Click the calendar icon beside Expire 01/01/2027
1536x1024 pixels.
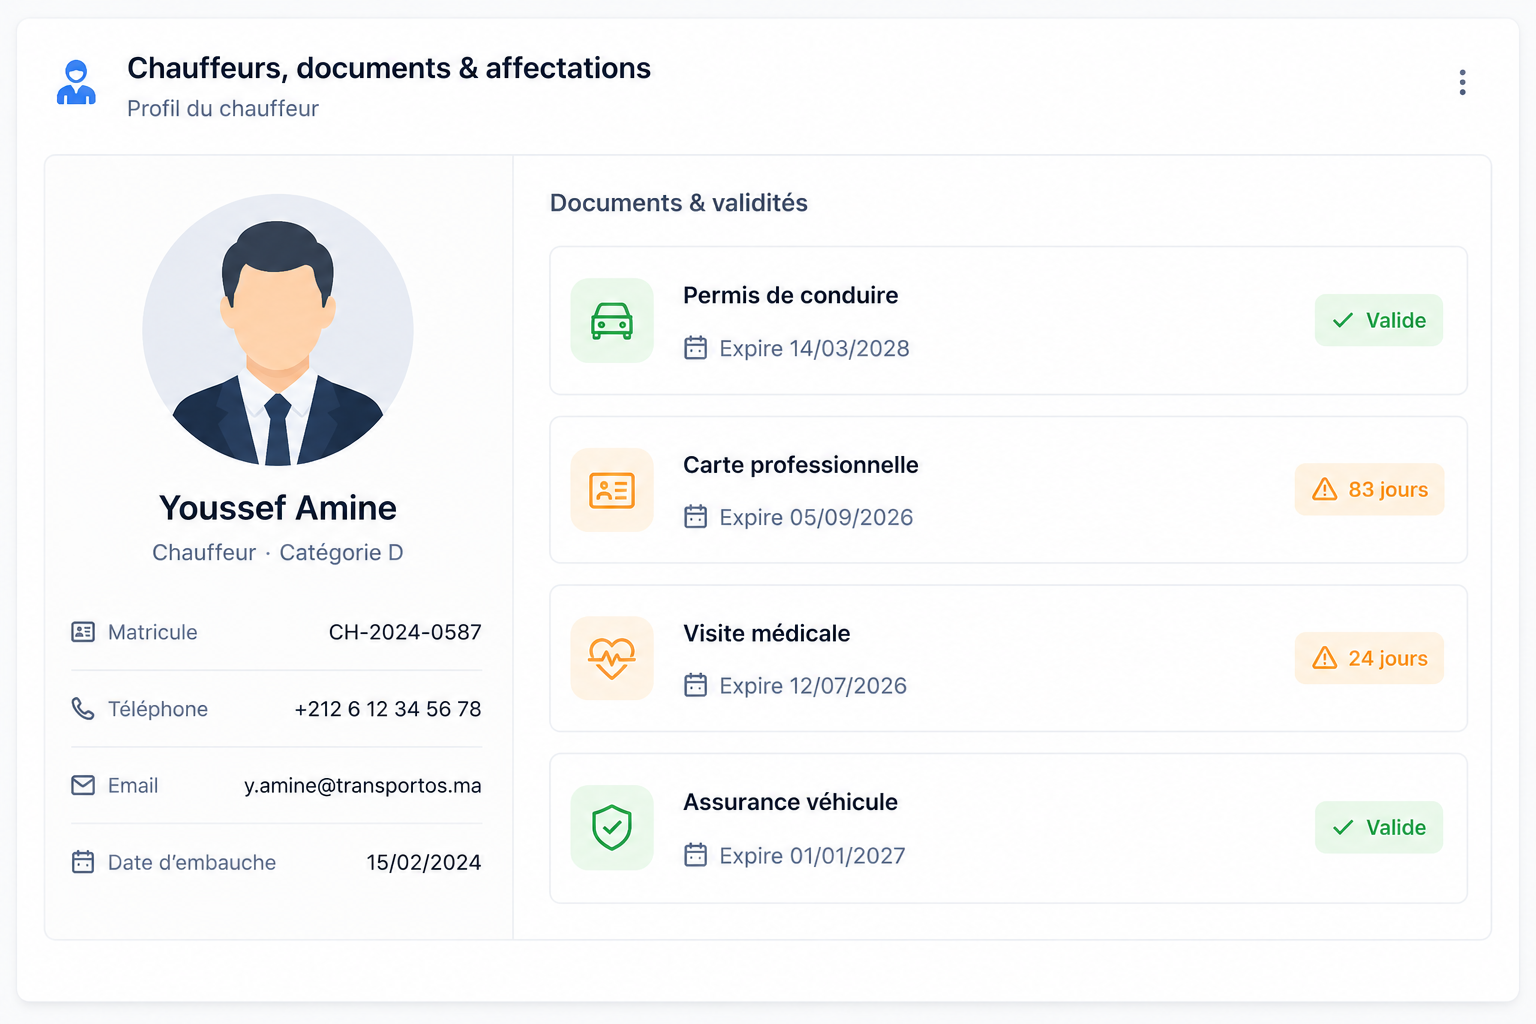click(695, 855)
